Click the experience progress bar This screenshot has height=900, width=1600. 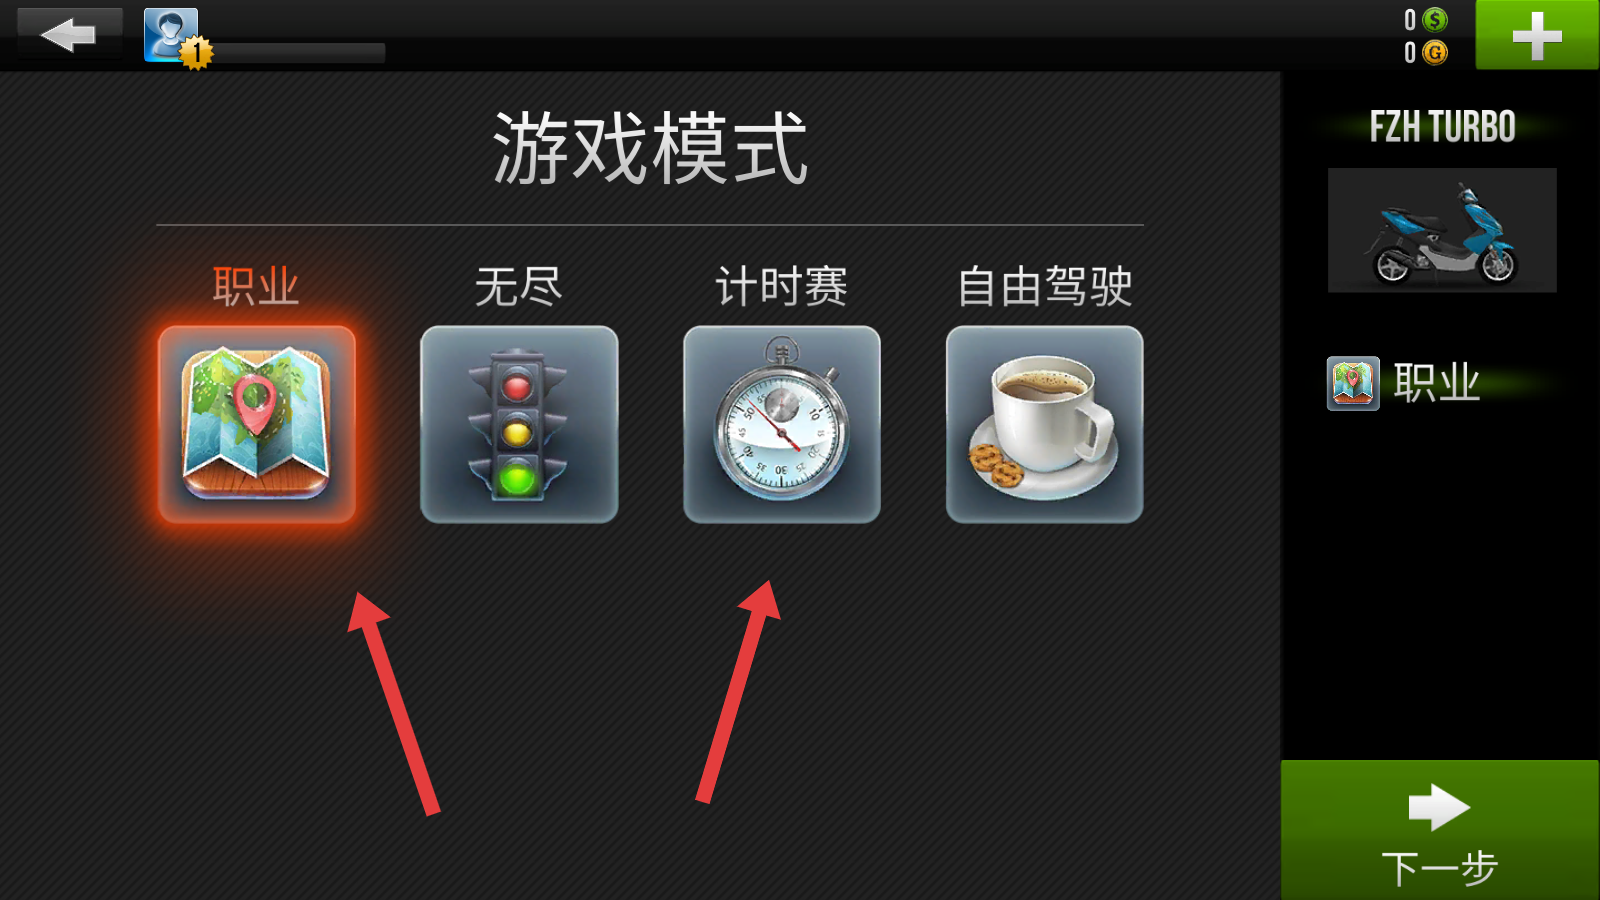[x=295, y=53]
